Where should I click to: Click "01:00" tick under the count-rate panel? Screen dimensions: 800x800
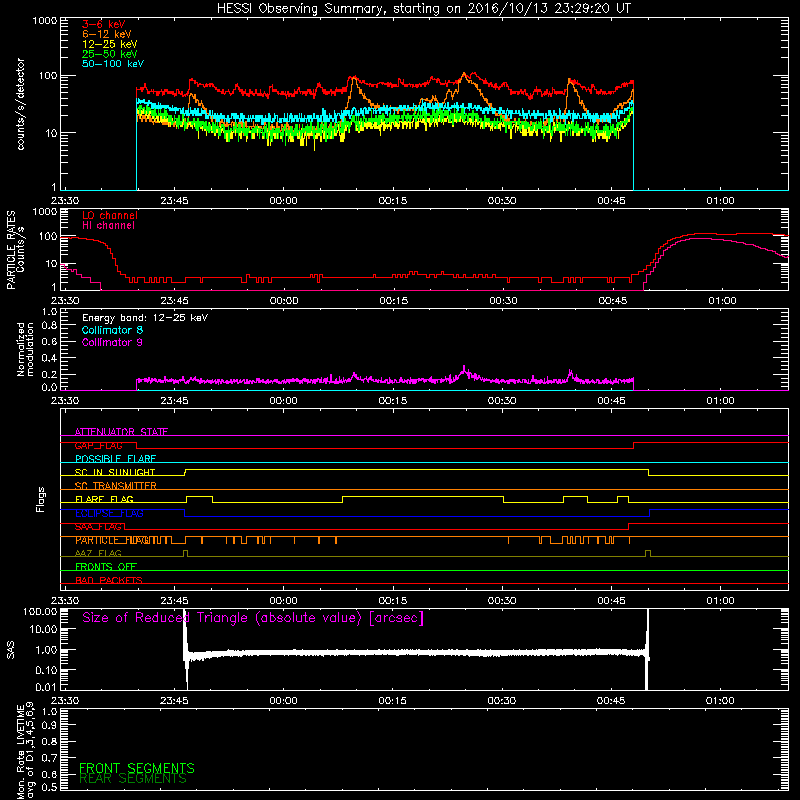click(720, 201)
